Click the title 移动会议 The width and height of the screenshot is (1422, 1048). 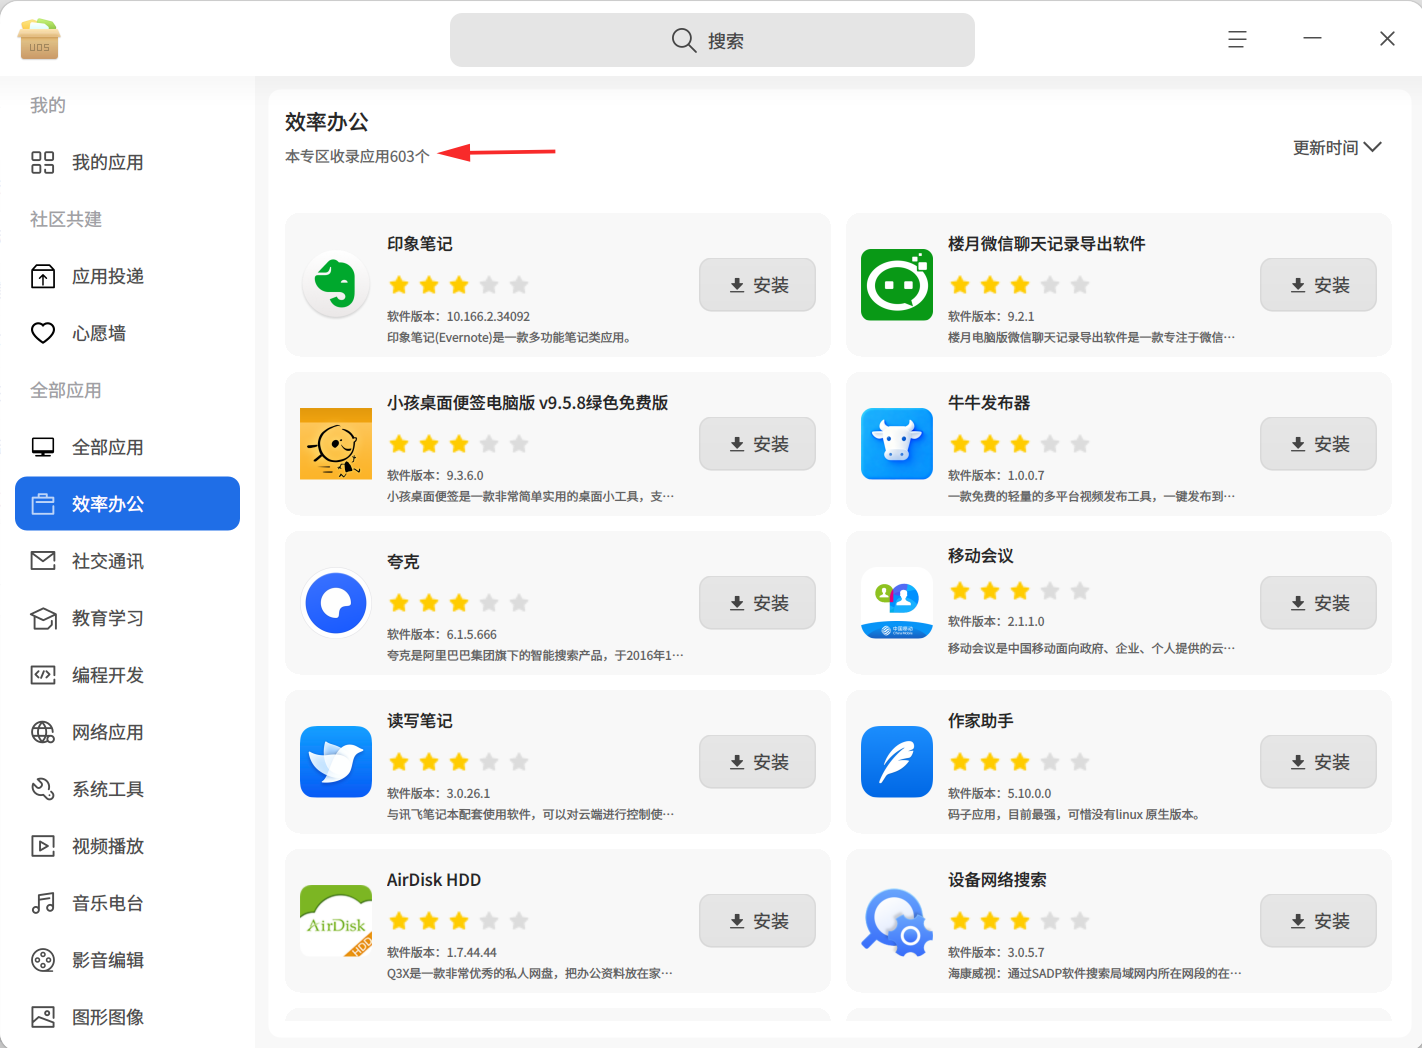click(x=981, y=556)
